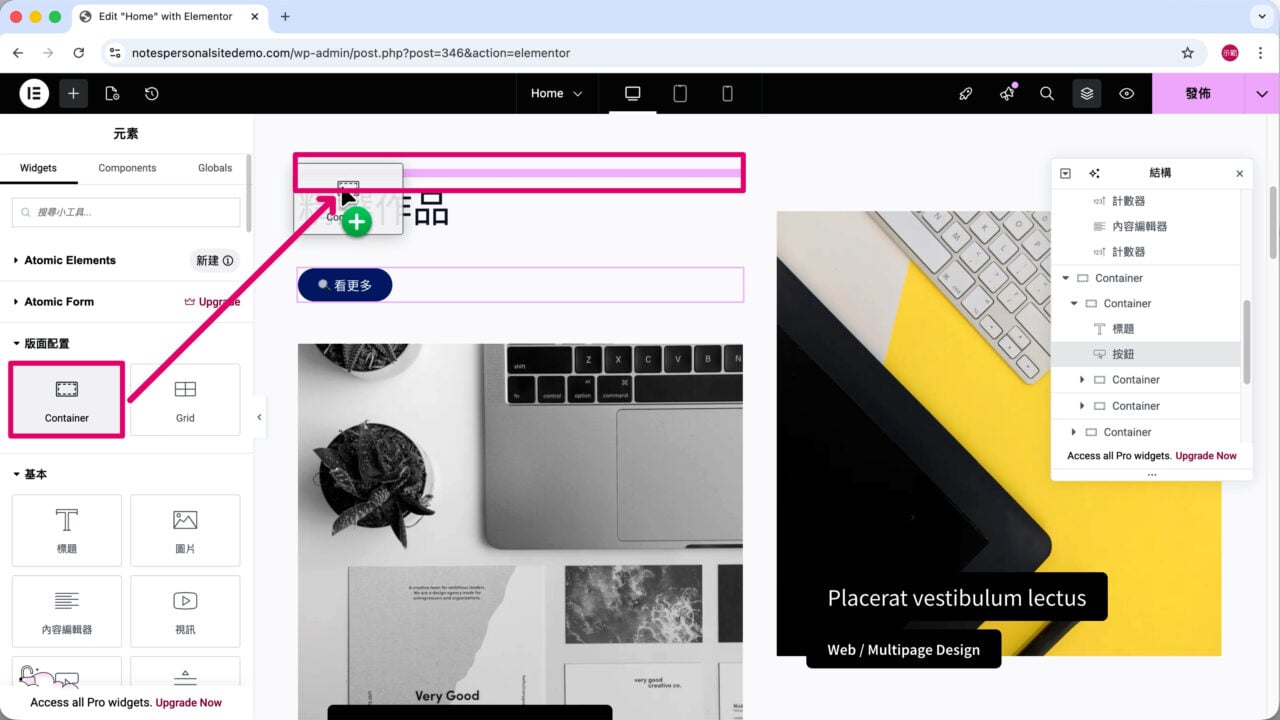Switch to Desktop responsive view
1280x720 pixels.
click(x=633, y=93)
